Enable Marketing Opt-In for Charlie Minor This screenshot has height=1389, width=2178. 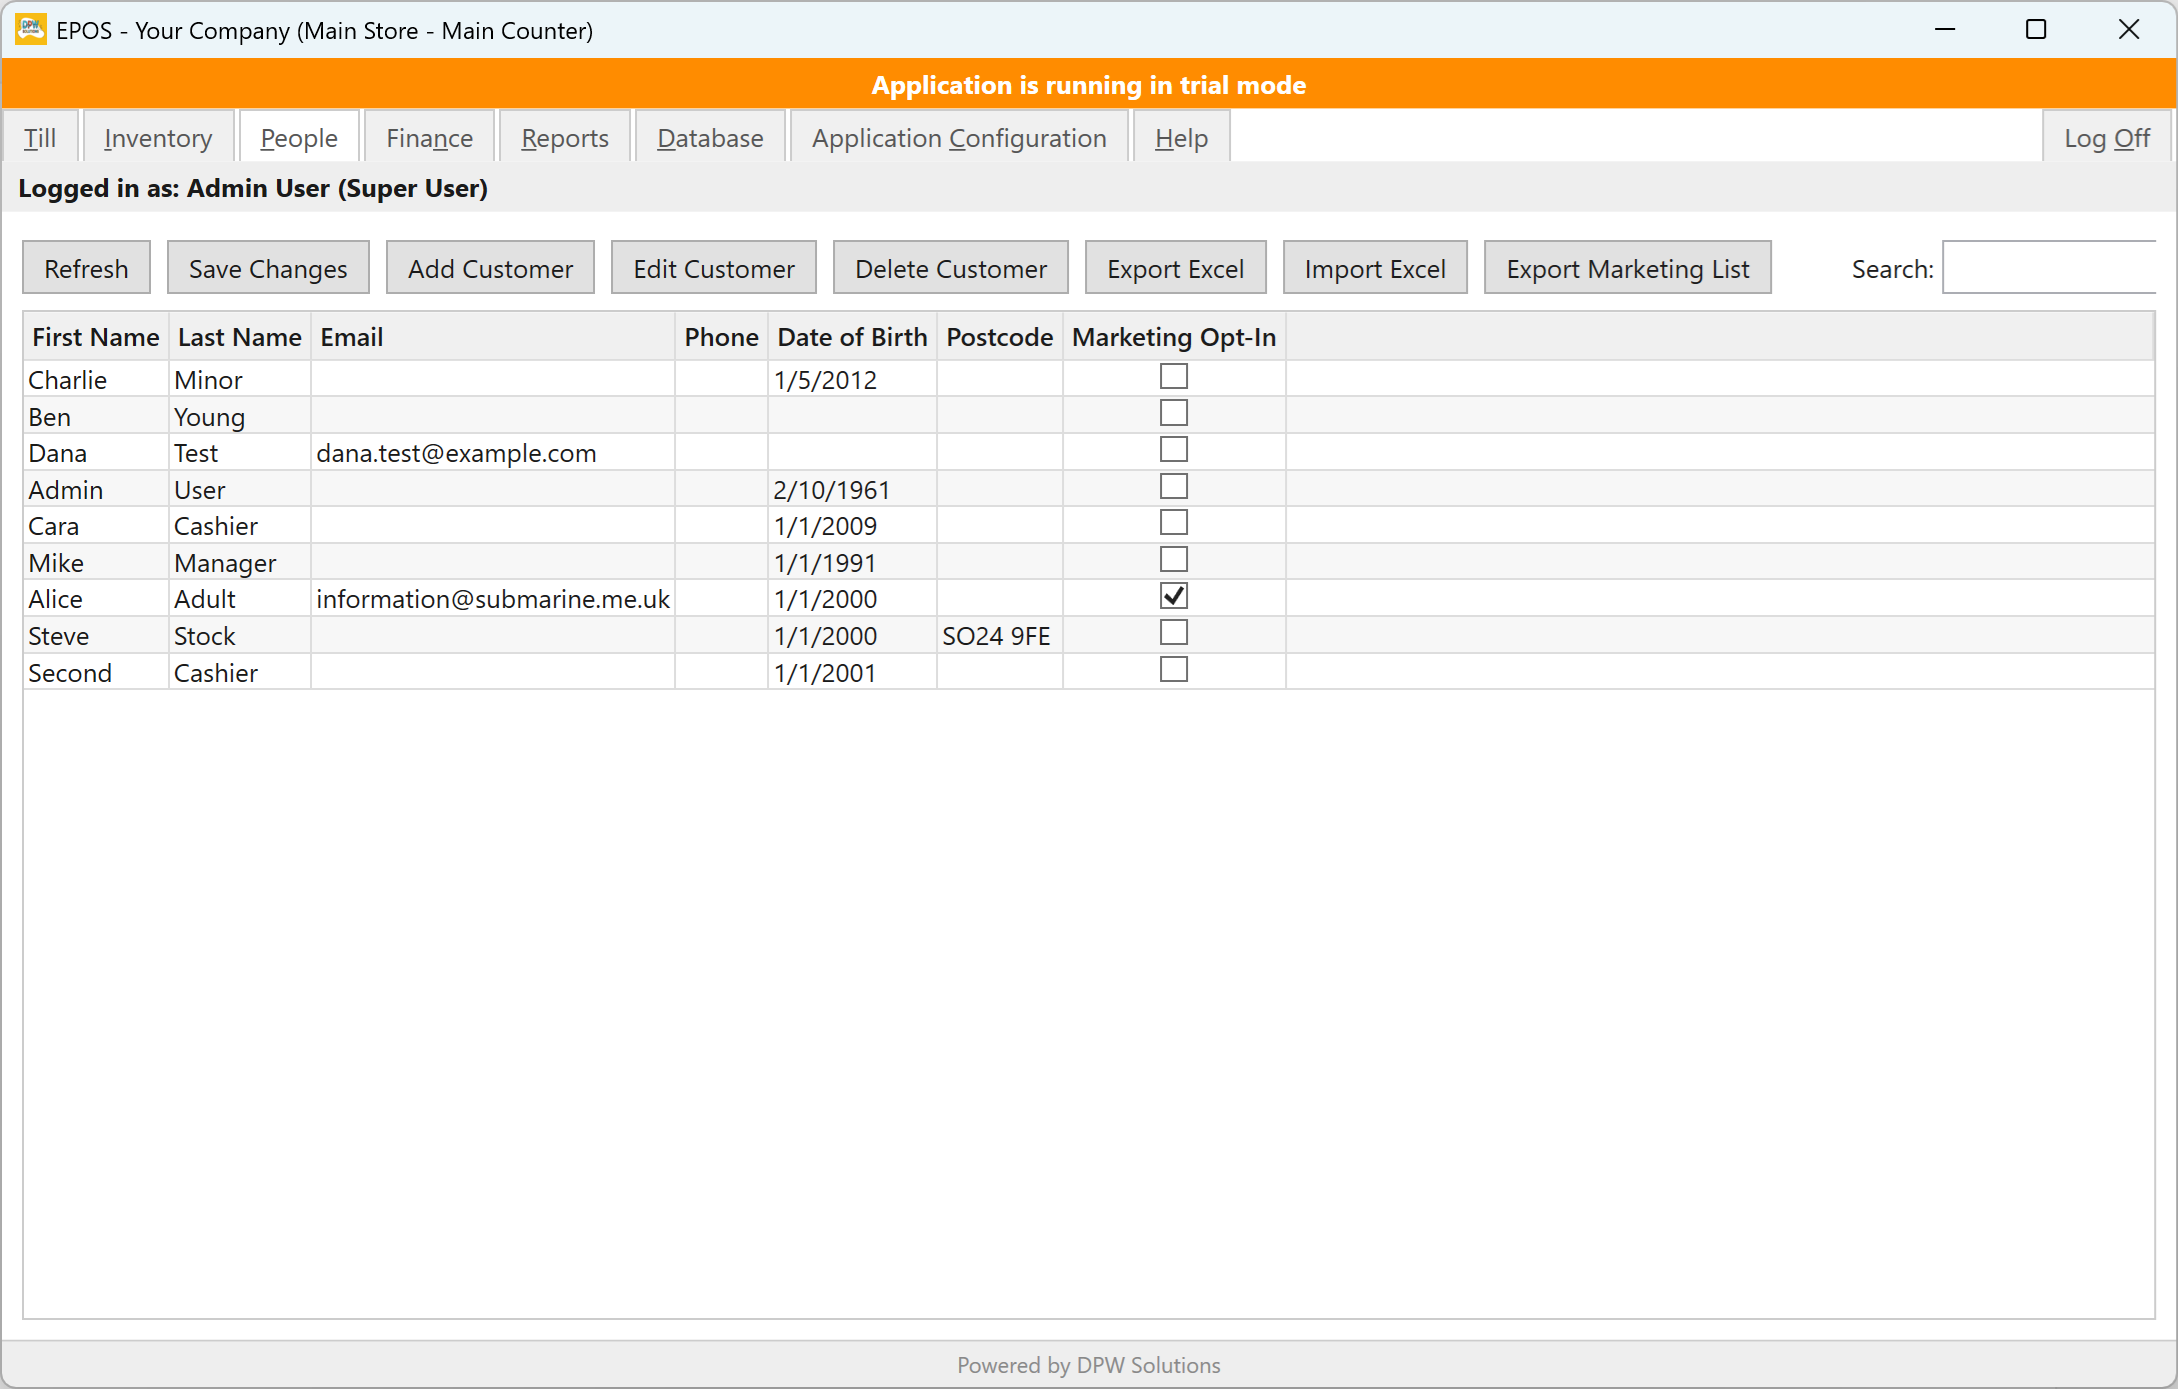click(1173, 376)
